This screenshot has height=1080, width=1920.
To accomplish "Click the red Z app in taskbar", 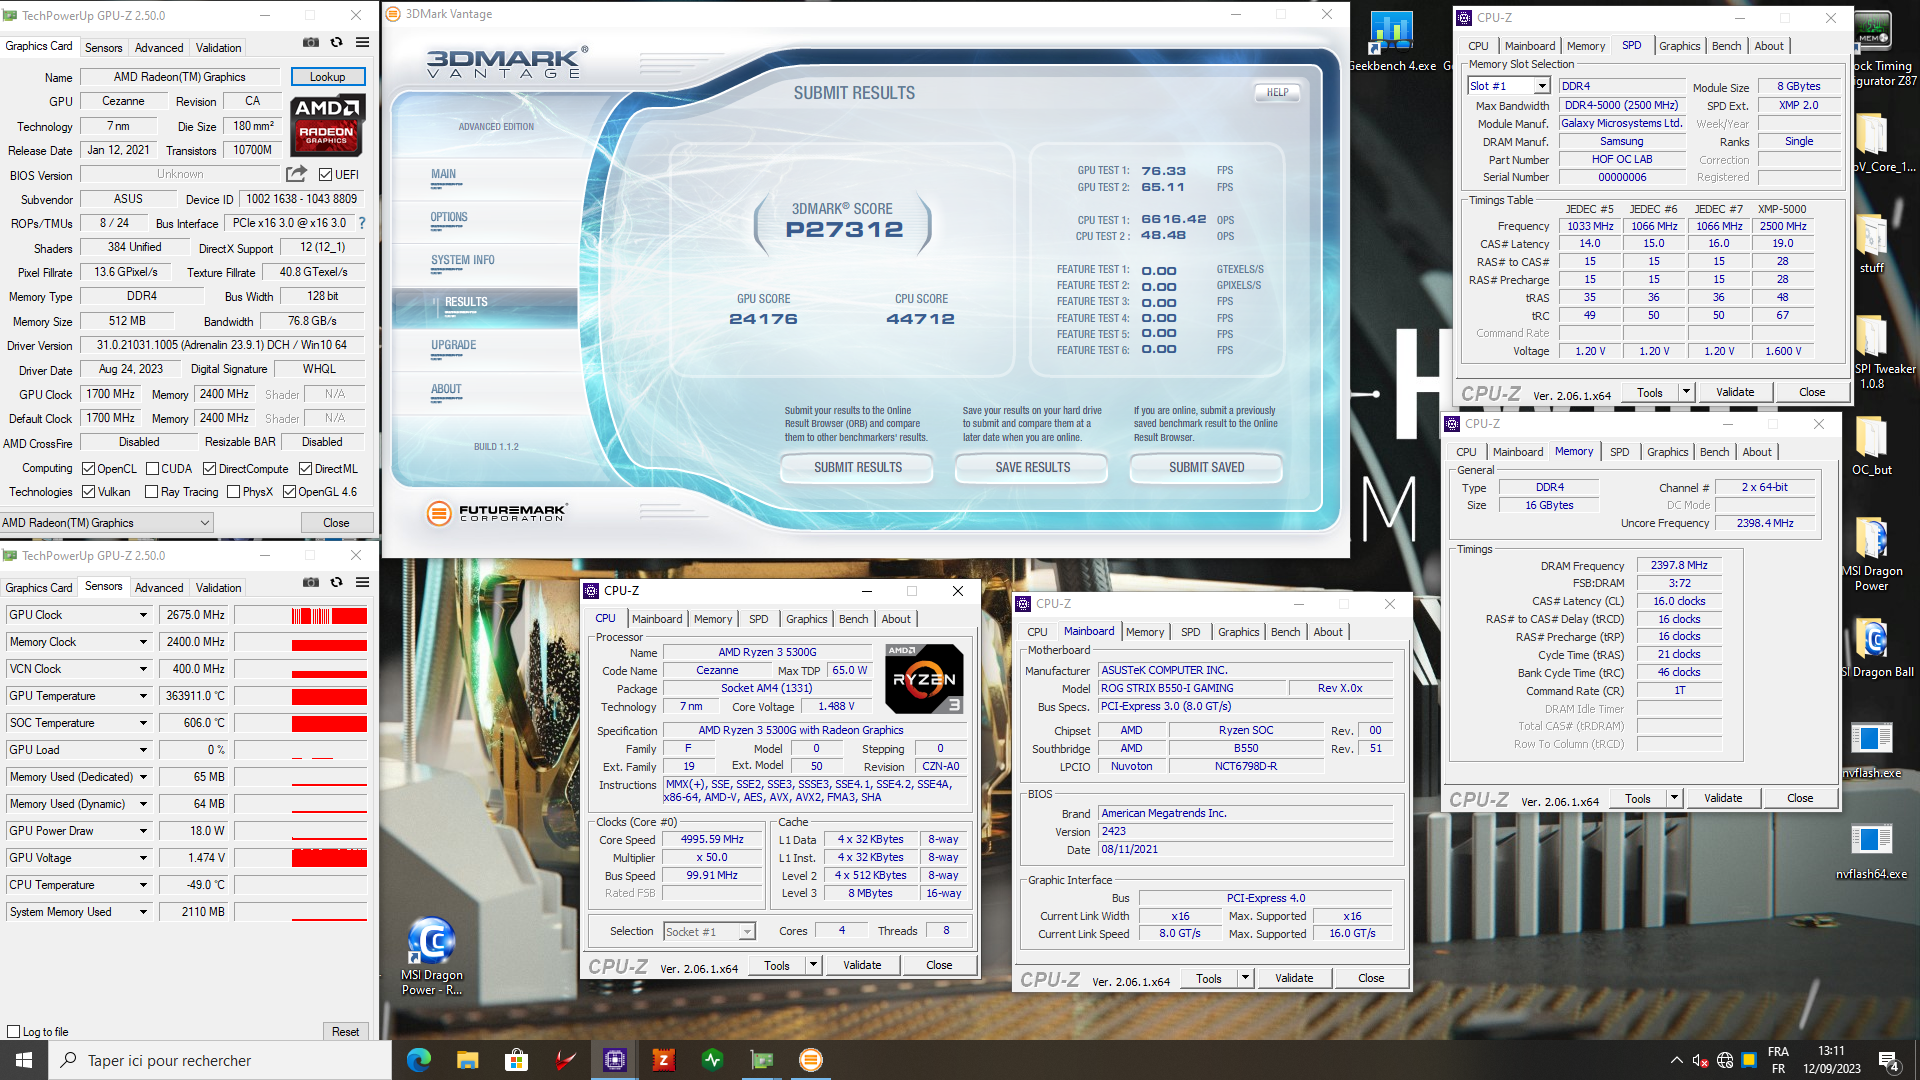I will coord(663,1060).
